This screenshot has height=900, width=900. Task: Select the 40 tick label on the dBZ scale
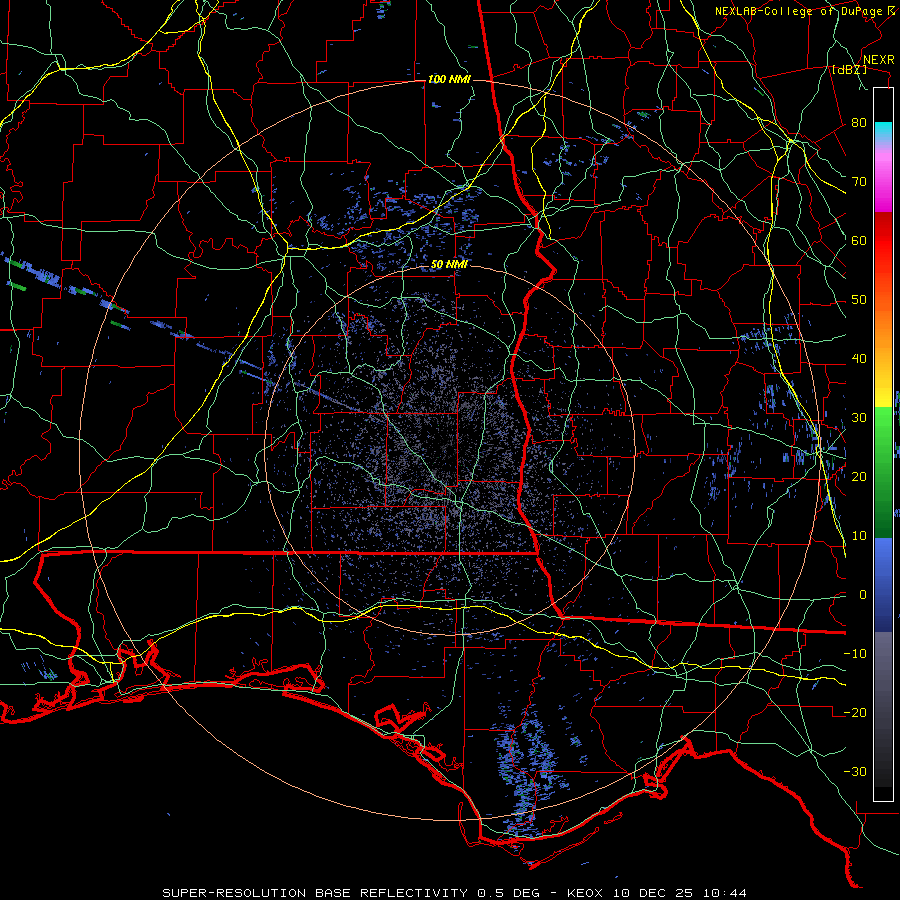pos(859,359)
